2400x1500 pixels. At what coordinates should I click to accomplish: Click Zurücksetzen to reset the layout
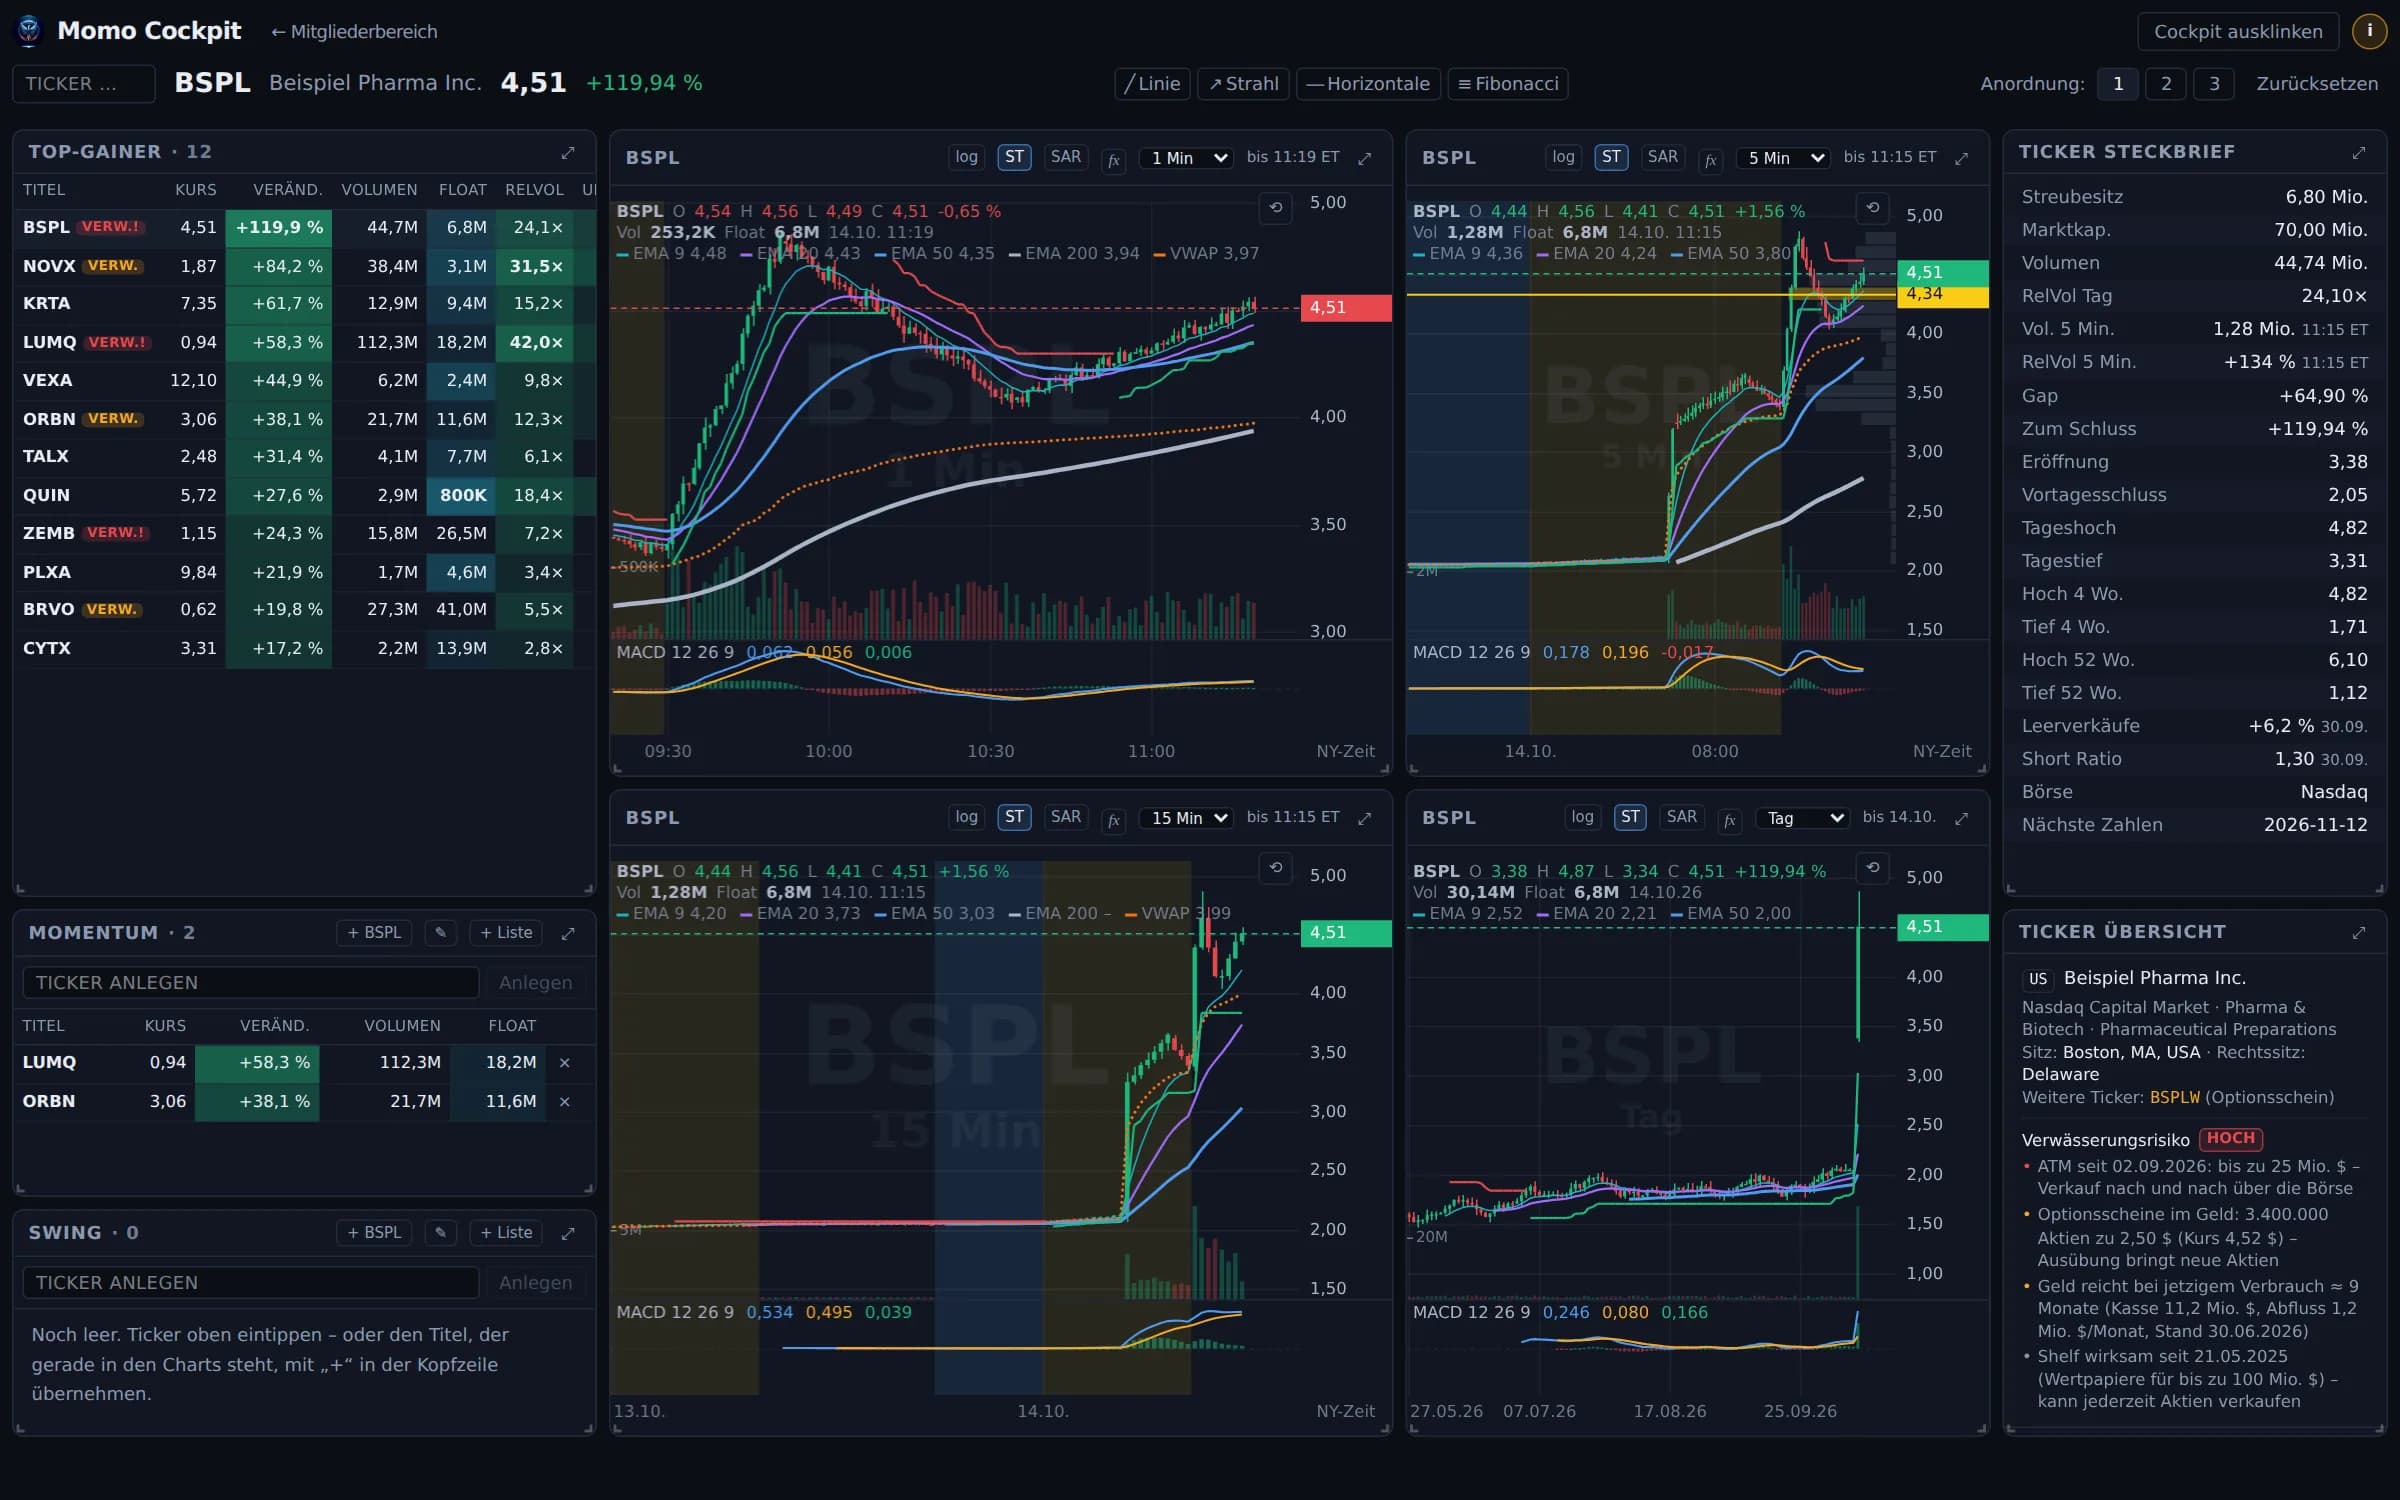tap(2317, 84)
